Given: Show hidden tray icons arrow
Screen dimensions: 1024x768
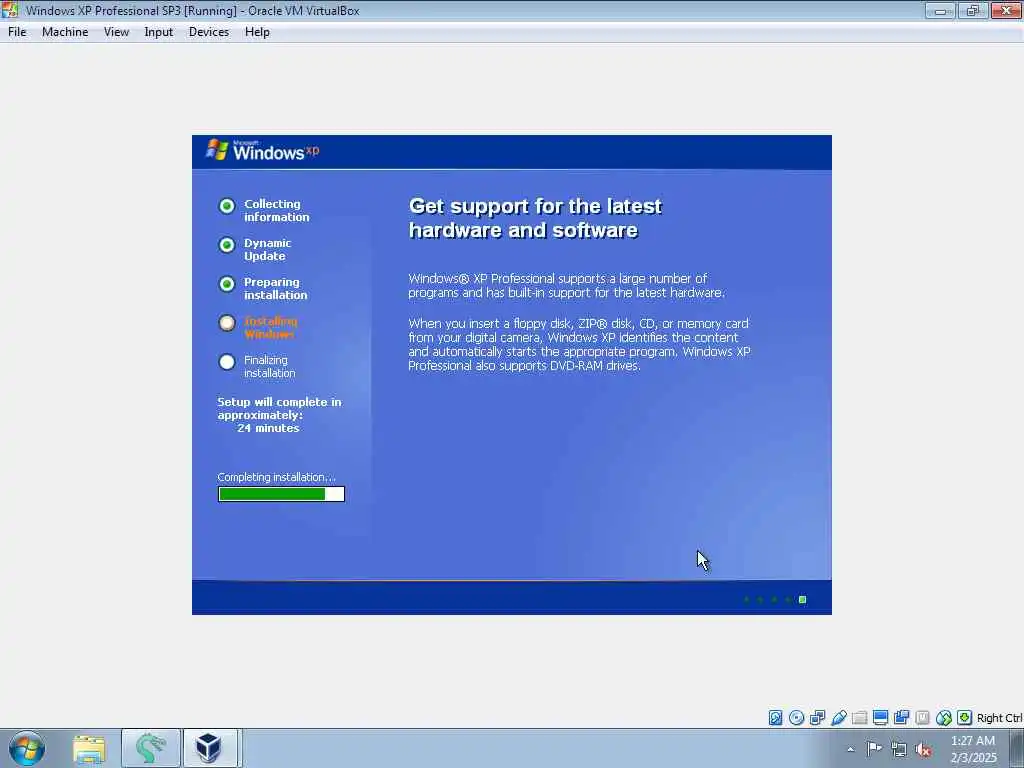Looking at the screenshot, I should (x=850, y=749).
